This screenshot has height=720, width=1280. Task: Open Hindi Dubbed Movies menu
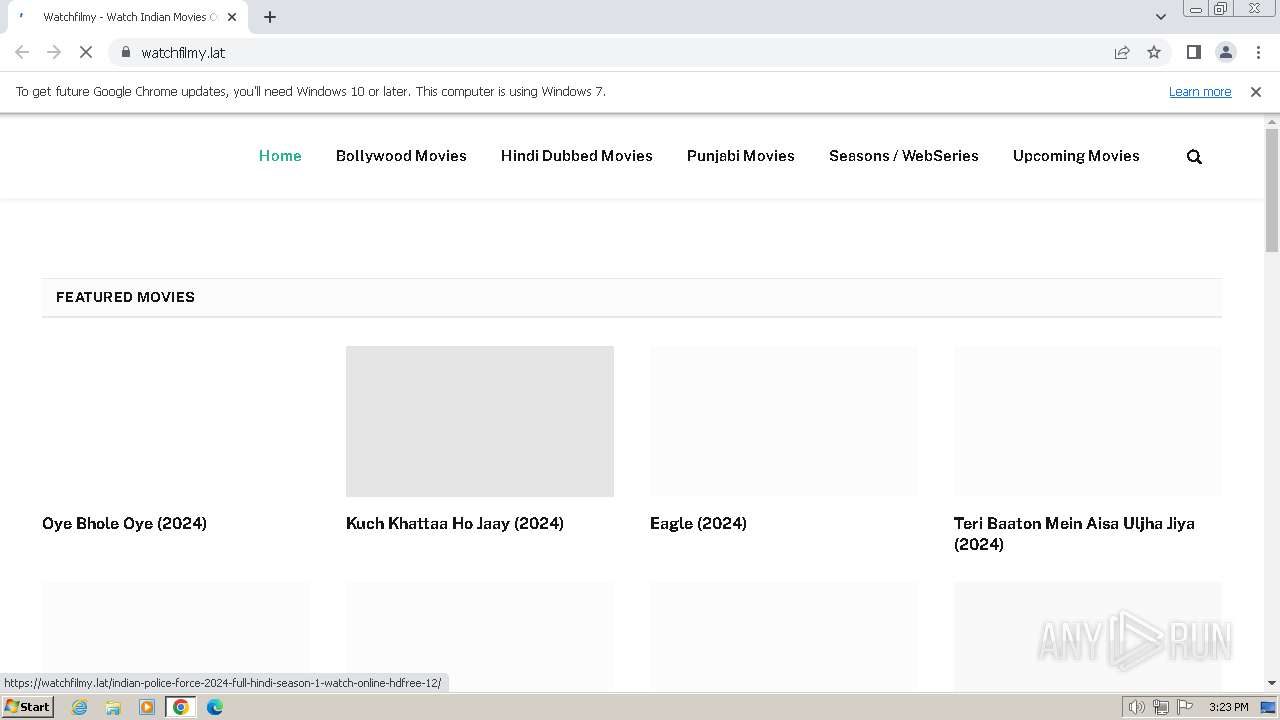click(x=577, y=156)
